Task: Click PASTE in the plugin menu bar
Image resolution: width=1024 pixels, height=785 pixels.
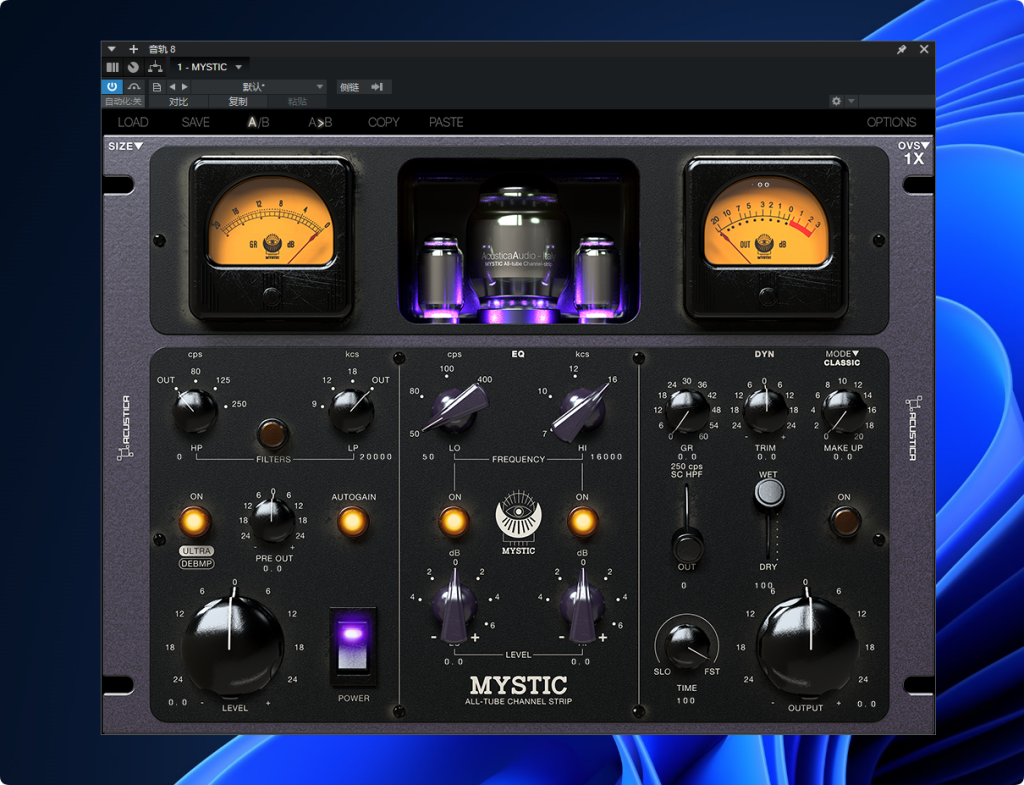Action: (446, 122)
